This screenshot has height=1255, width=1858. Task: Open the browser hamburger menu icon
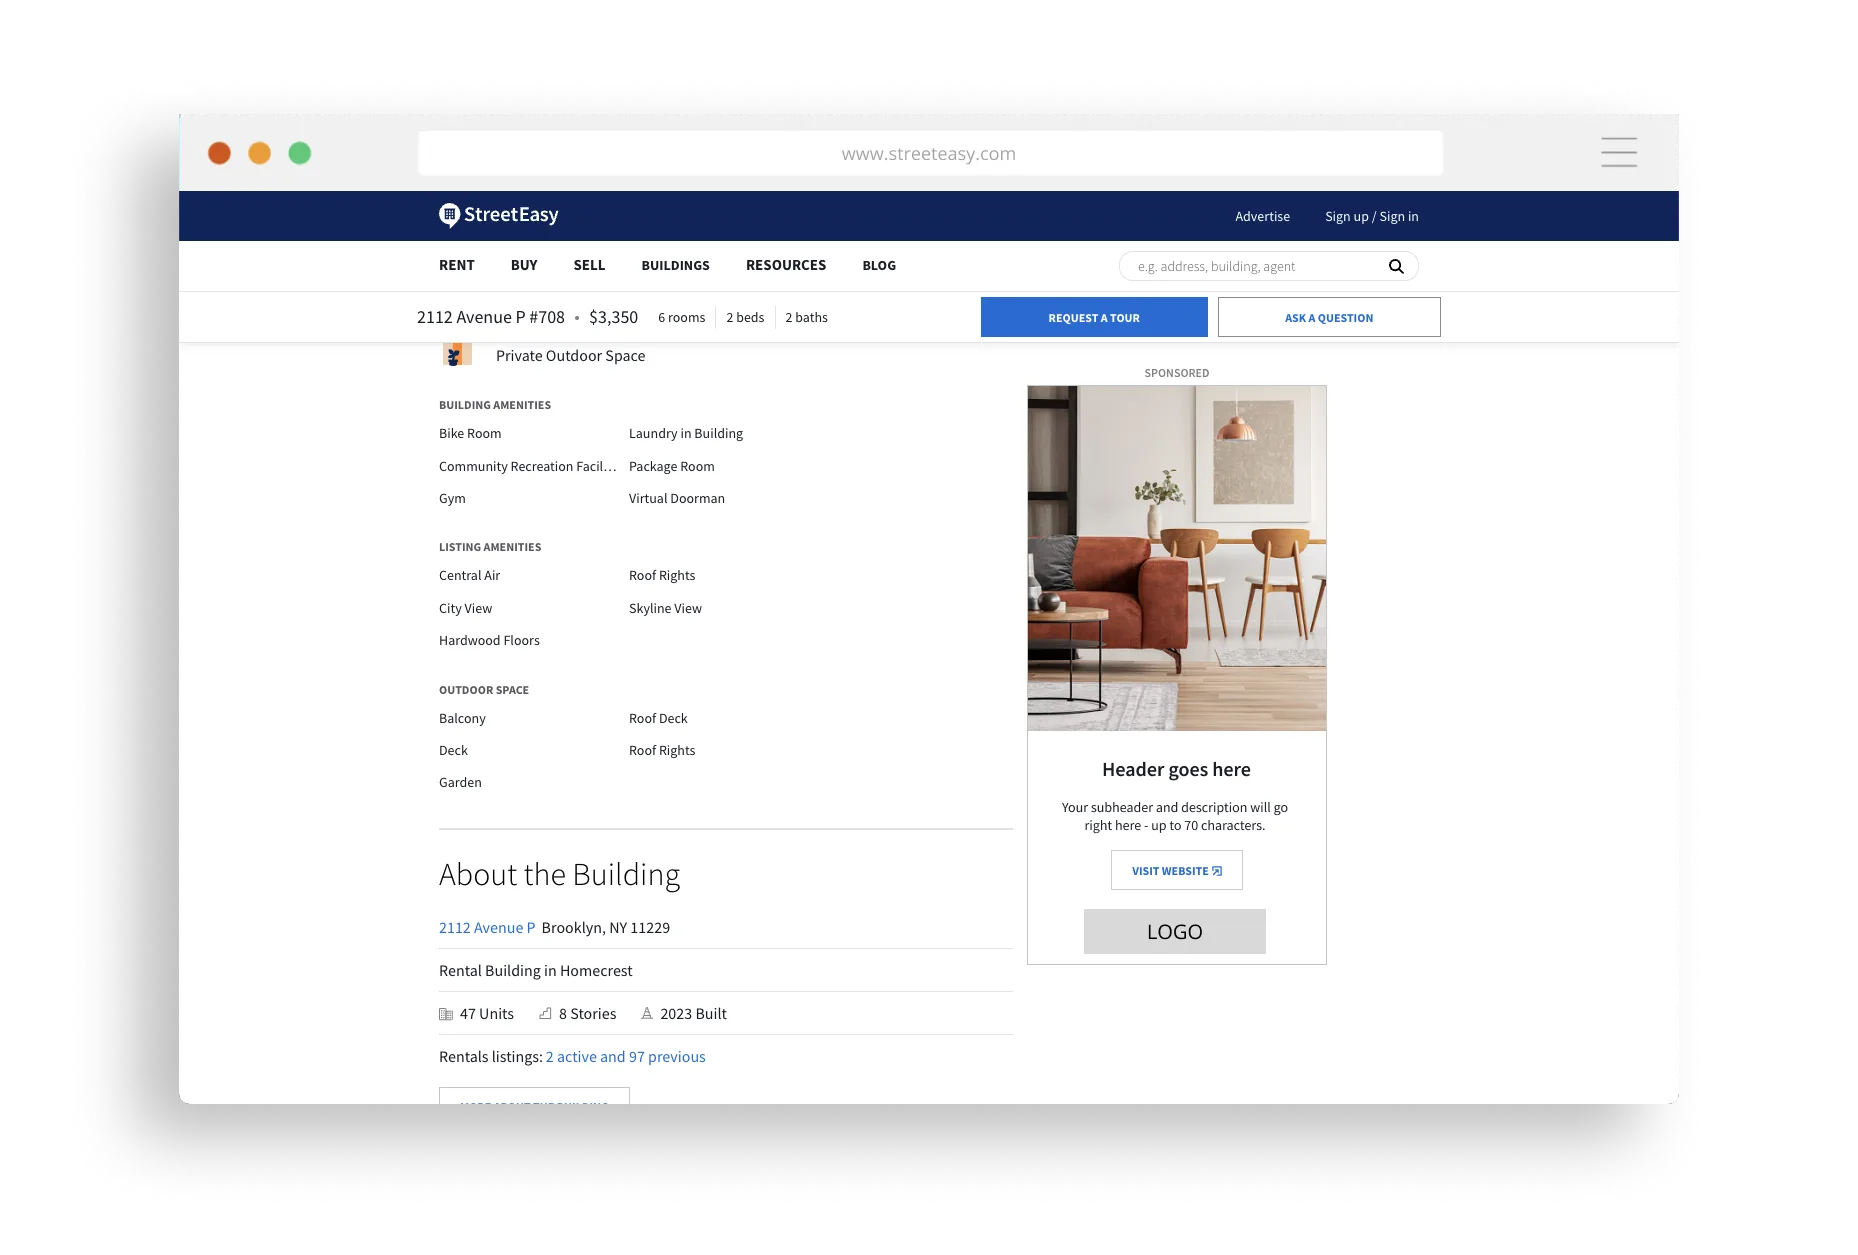tap(1618, 152)
